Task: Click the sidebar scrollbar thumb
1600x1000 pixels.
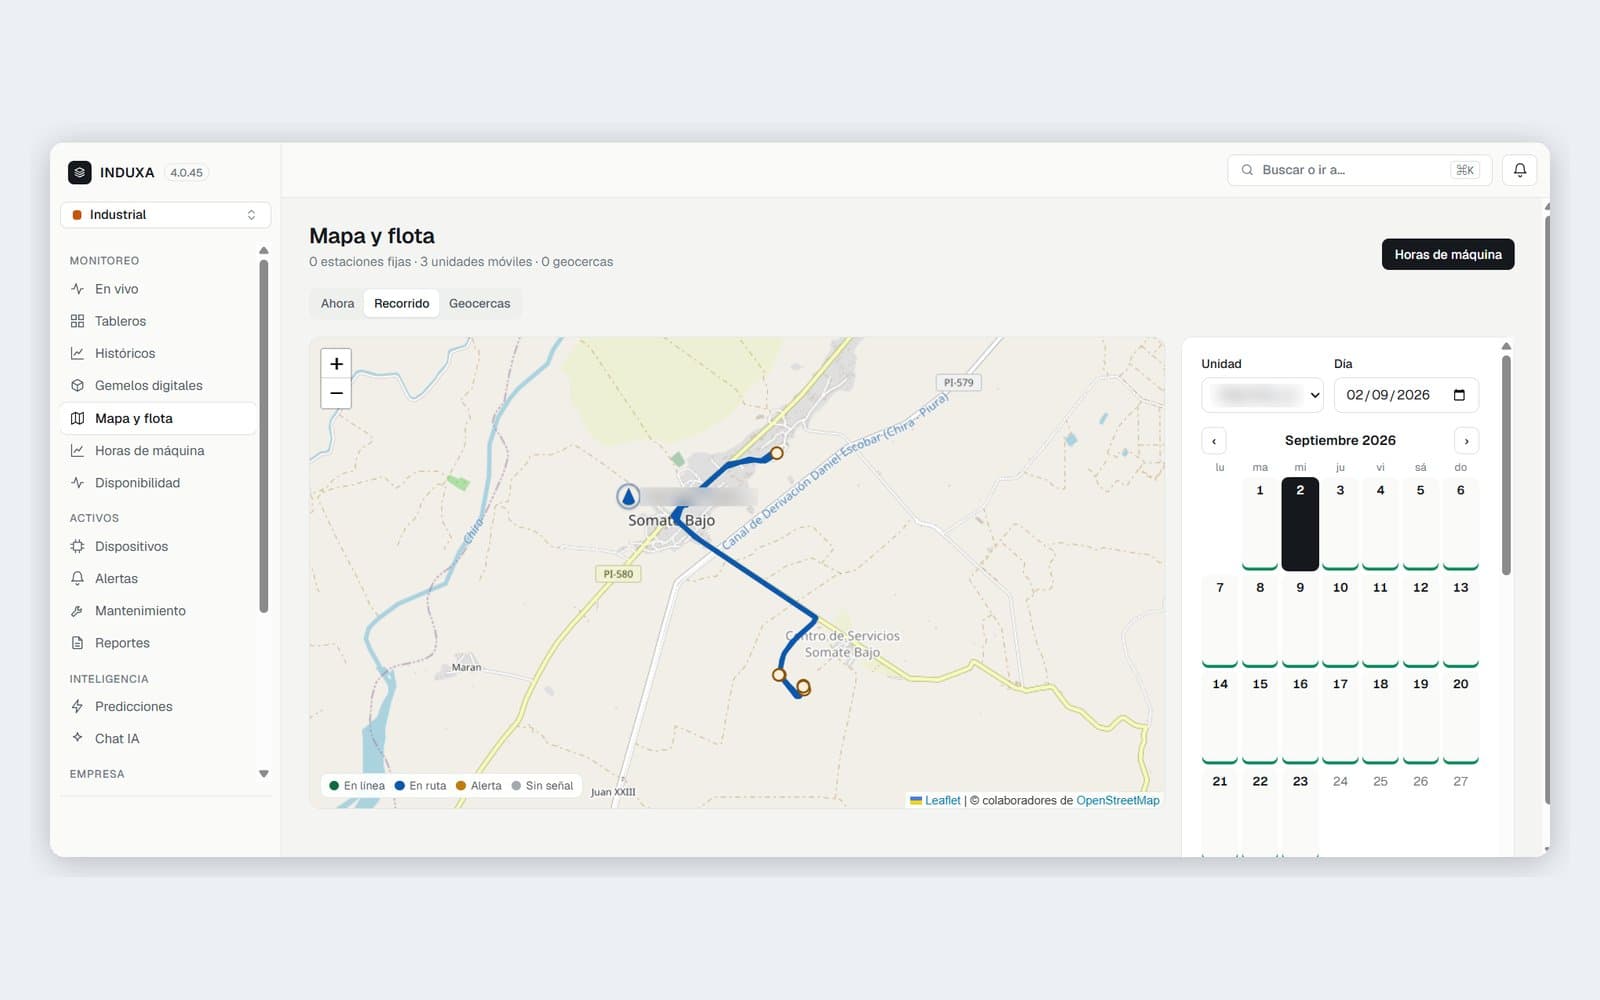Action: [263, 435]
